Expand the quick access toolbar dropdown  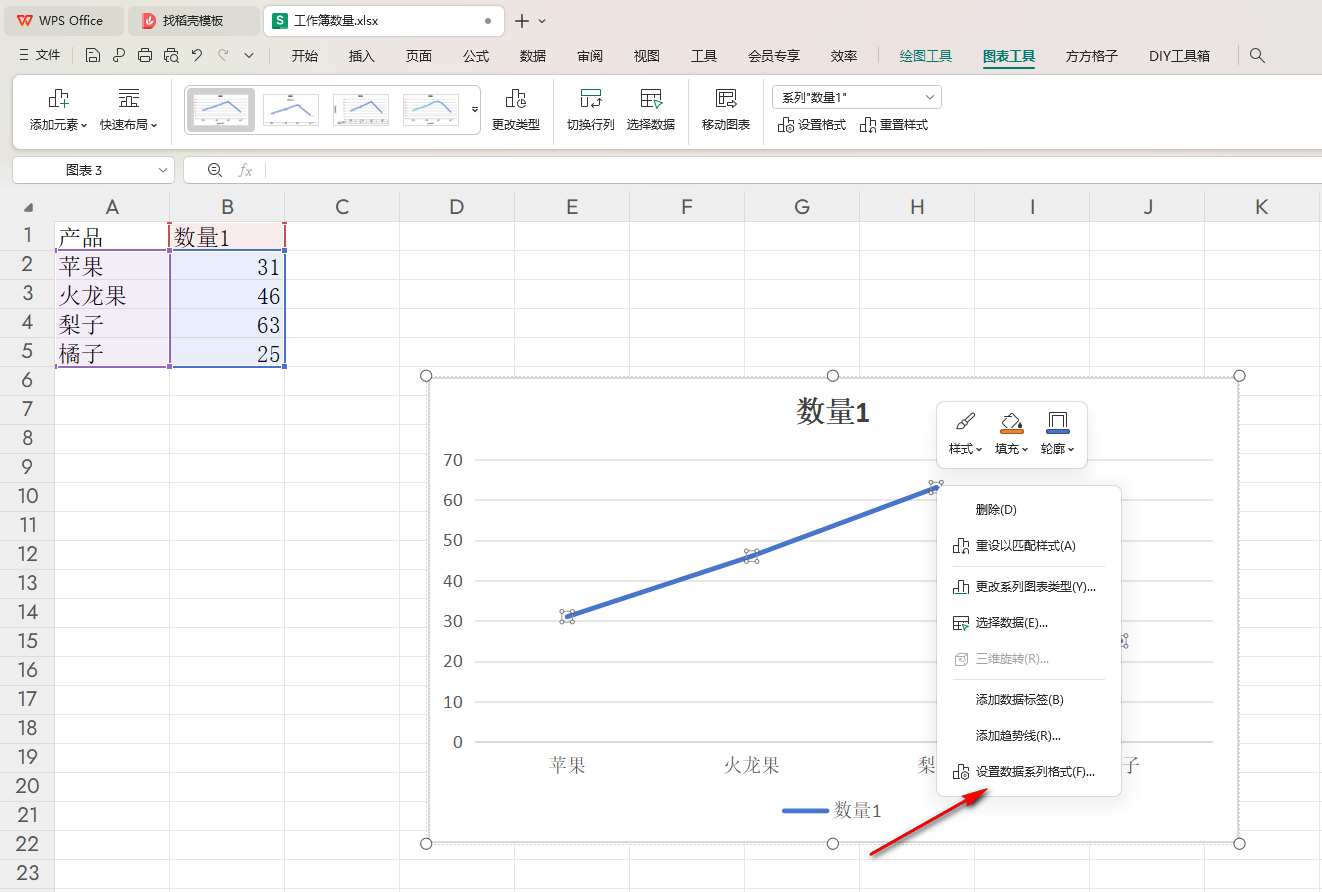pyautogui.click(x=249, y=56)
